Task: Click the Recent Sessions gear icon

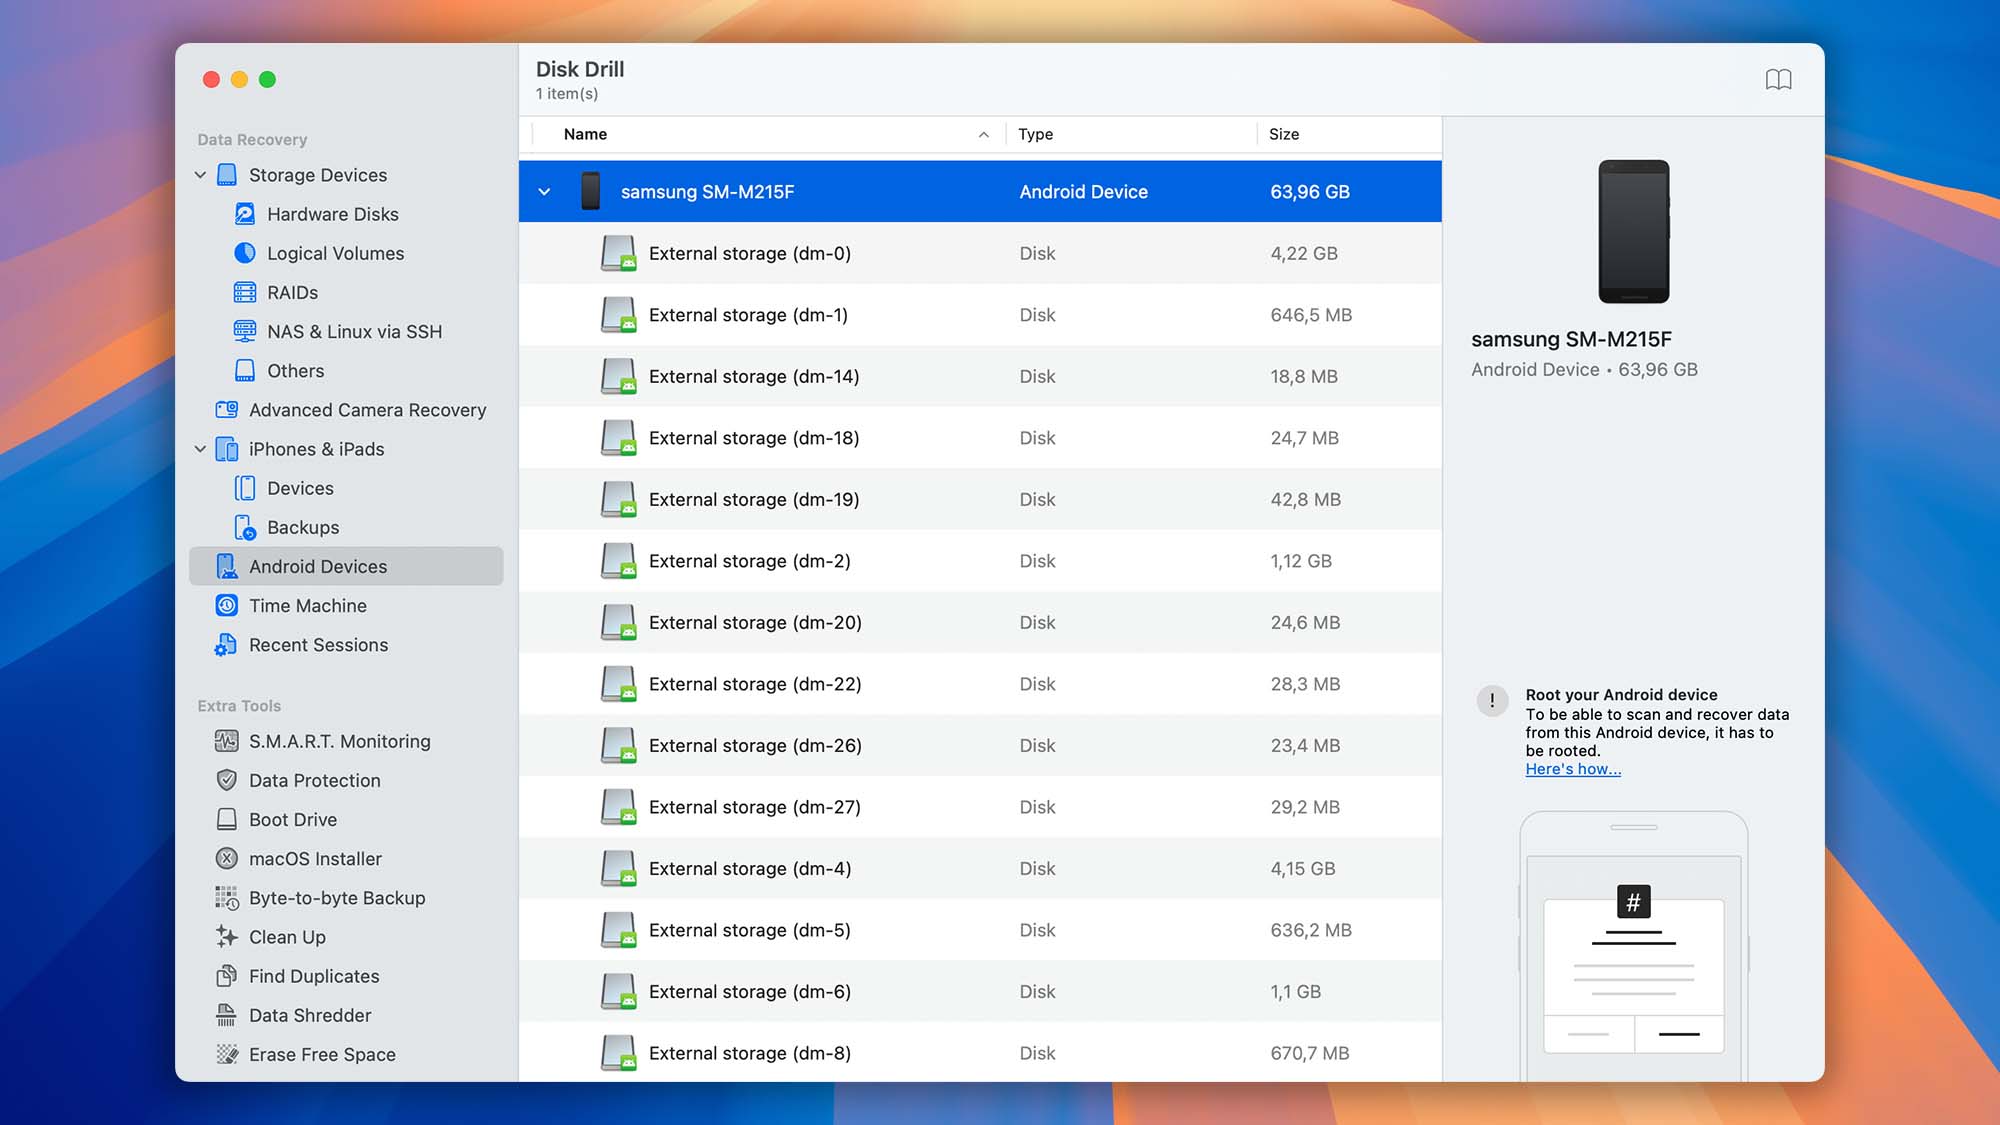Action: [x=226, y=645]
